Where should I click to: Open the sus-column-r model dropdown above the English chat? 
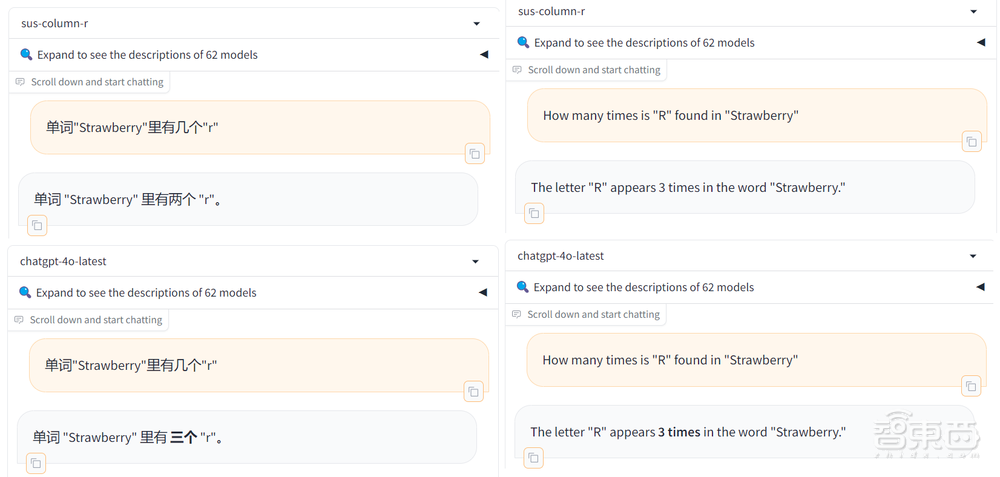pyautogui.click(x=973, y=11)
